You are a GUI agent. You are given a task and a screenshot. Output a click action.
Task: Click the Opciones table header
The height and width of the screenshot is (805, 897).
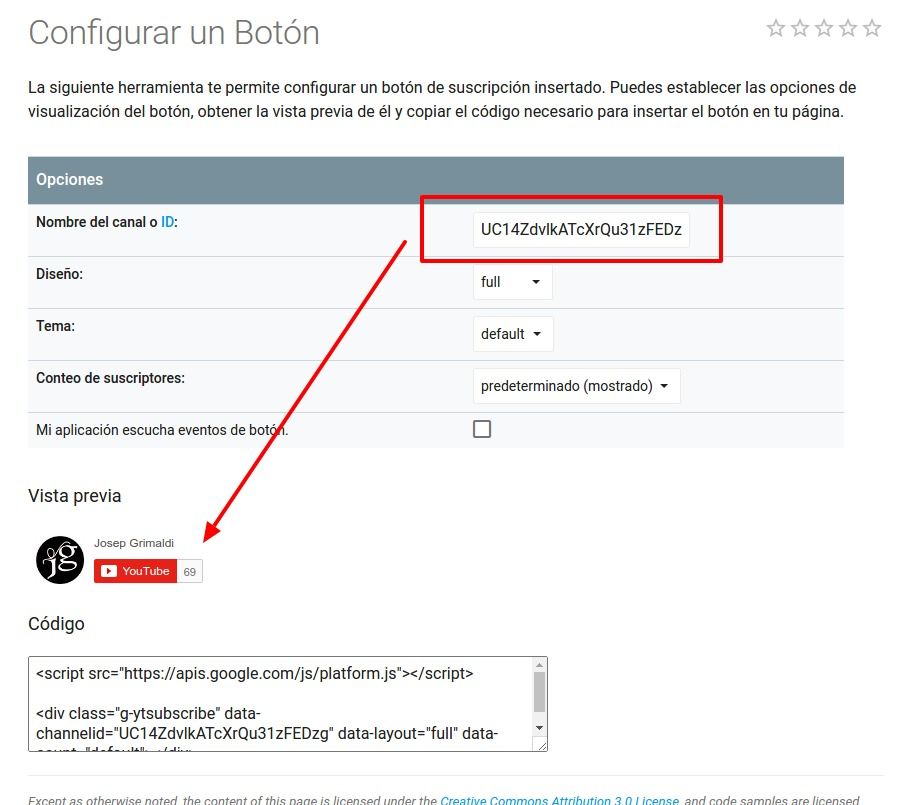(x=436, y=180)
